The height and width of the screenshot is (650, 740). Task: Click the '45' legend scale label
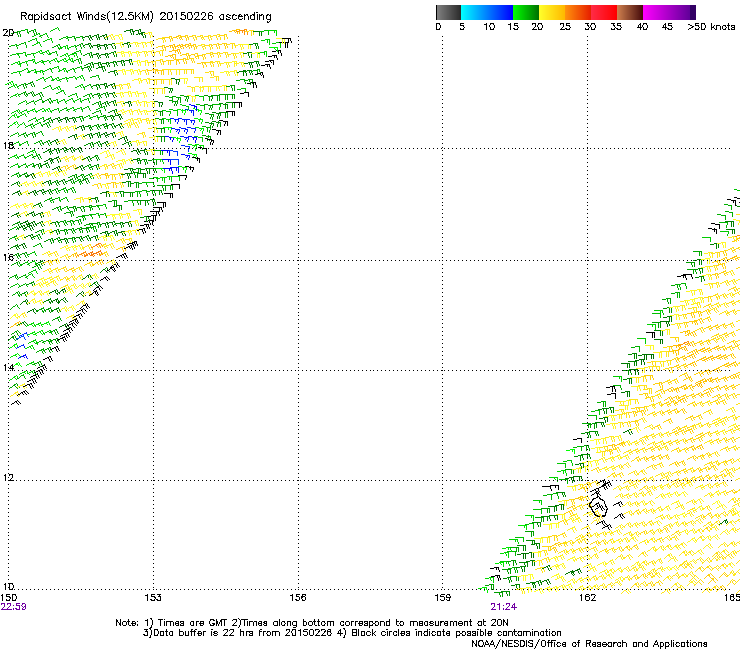[667, 27]
